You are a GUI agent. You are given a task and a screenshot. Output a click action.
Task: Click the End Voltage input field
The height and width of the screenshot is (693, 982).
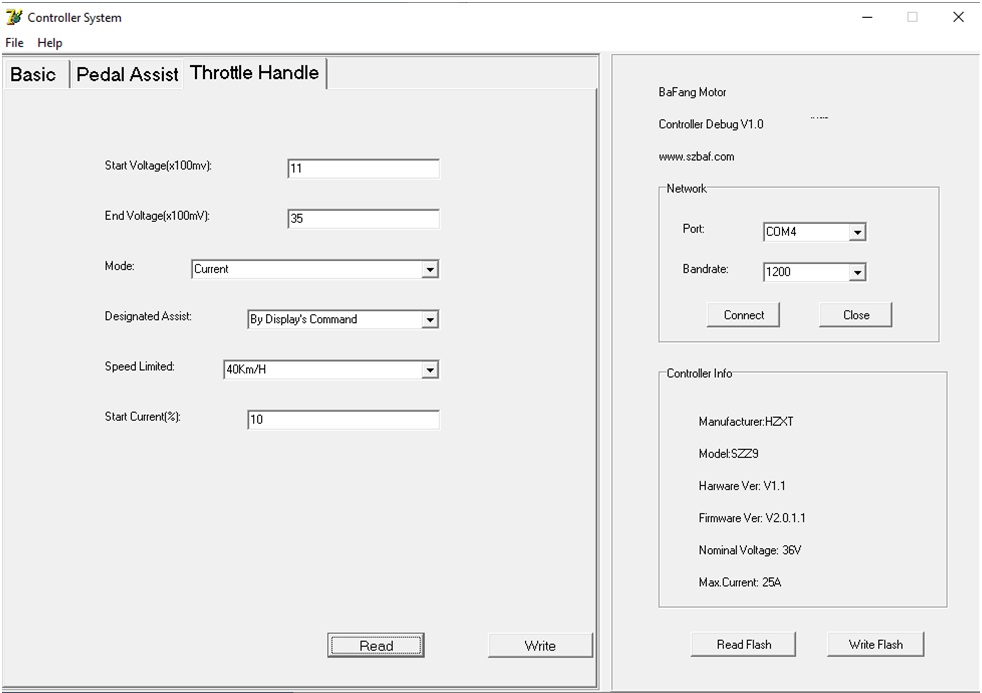[363, 218]
